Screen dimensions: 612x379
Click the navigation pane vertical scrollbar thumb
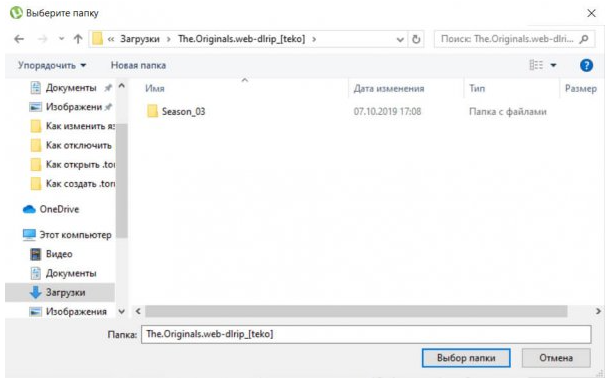122,180
